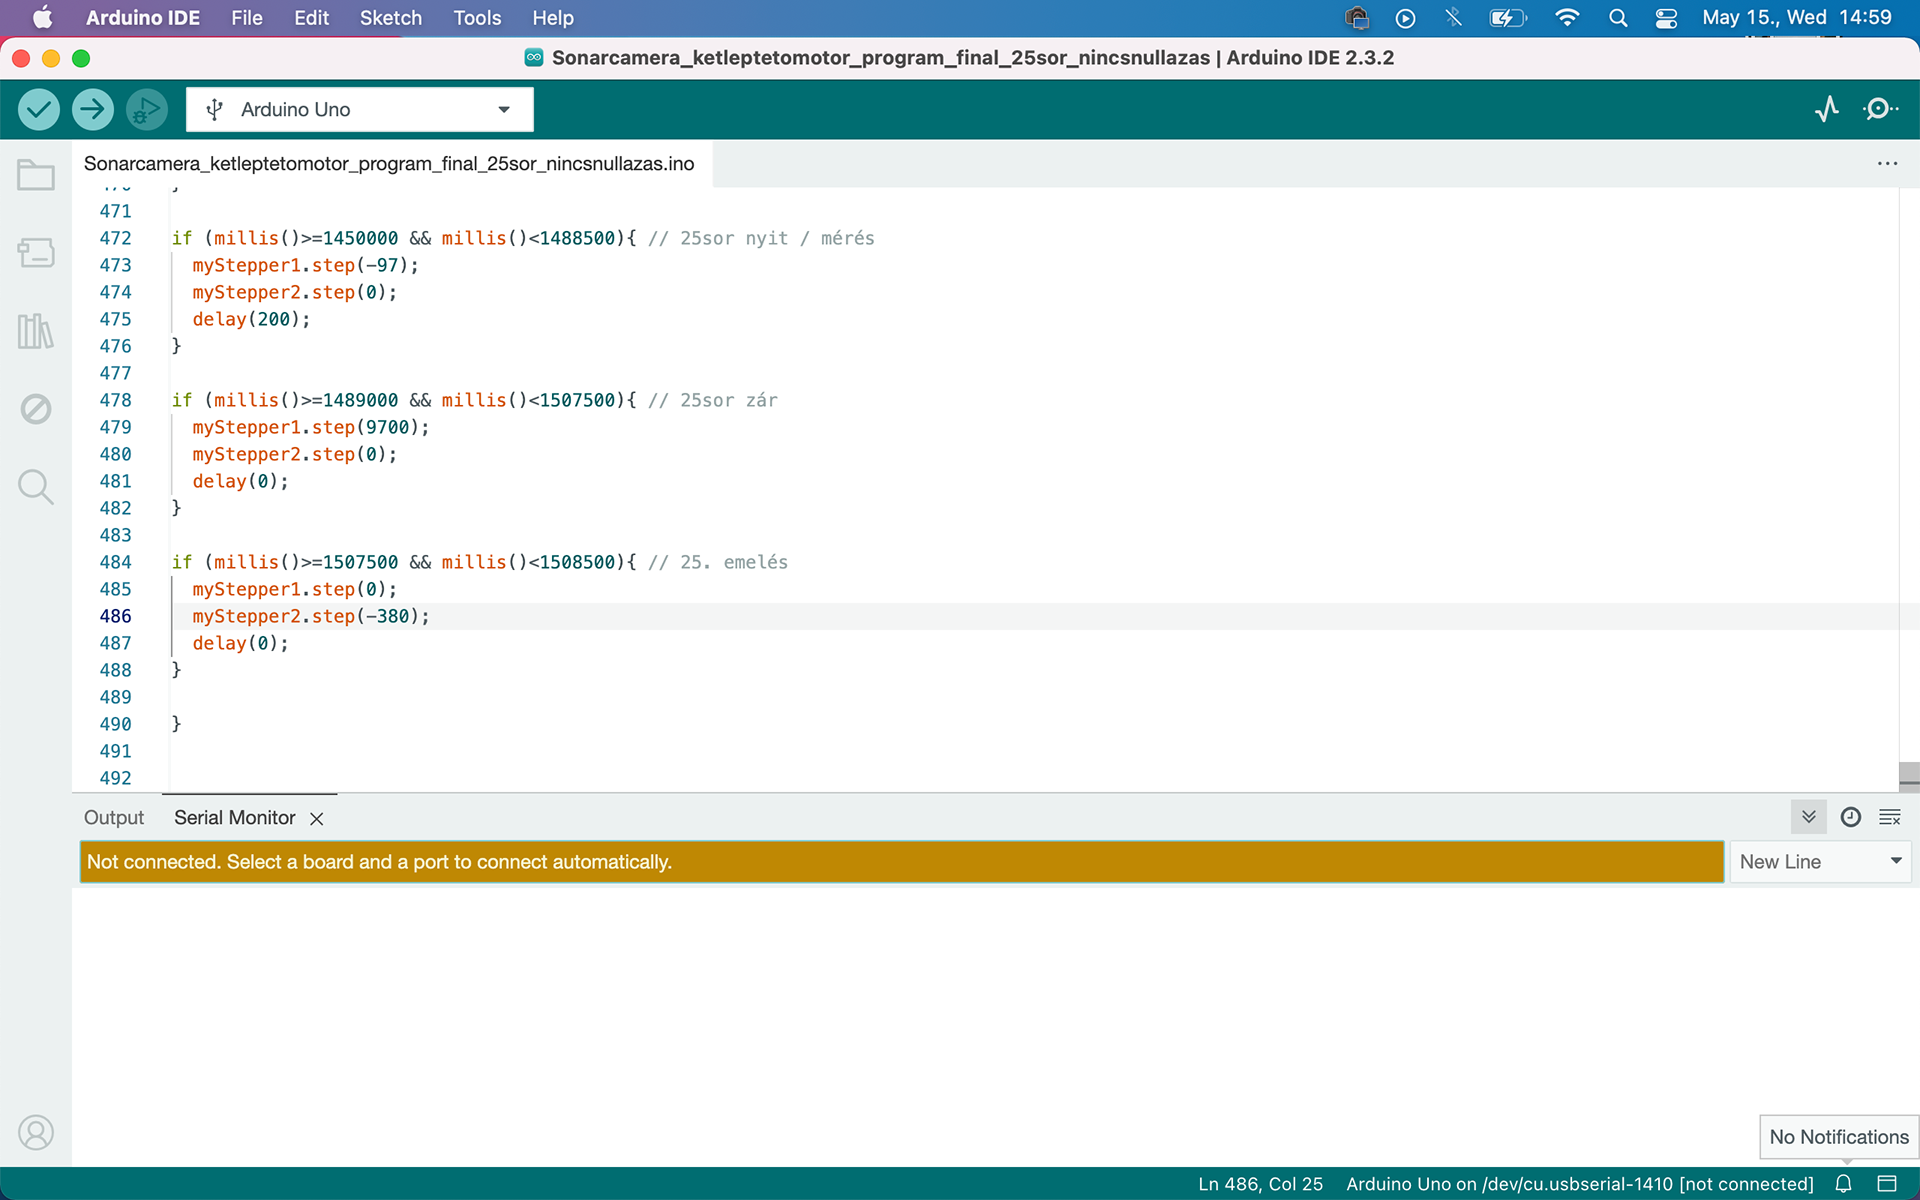Toggle autoscroll in Serial Monitor
Image resolution: width=1920 pixels, height=1200 pixels.
[1808, 817]
